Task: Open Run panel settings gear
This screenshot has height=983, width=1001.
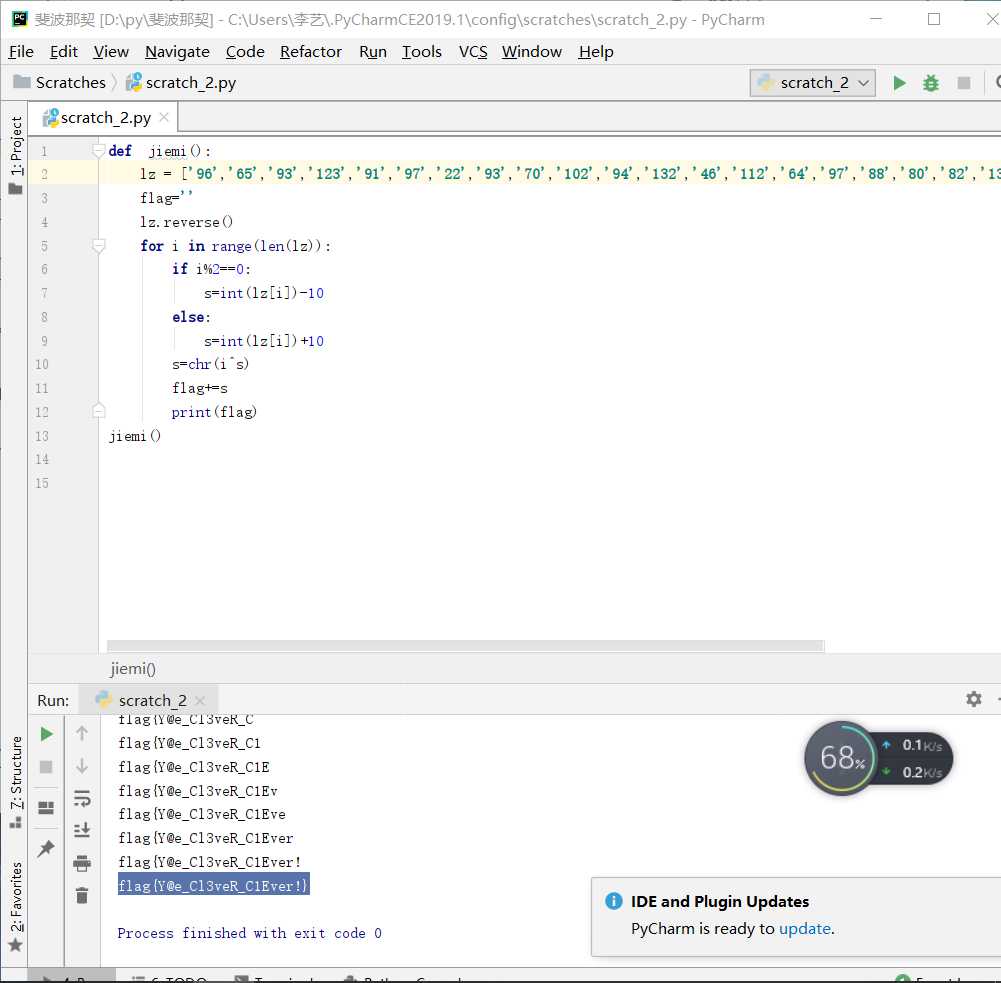Action: click(x=973, y=699)
